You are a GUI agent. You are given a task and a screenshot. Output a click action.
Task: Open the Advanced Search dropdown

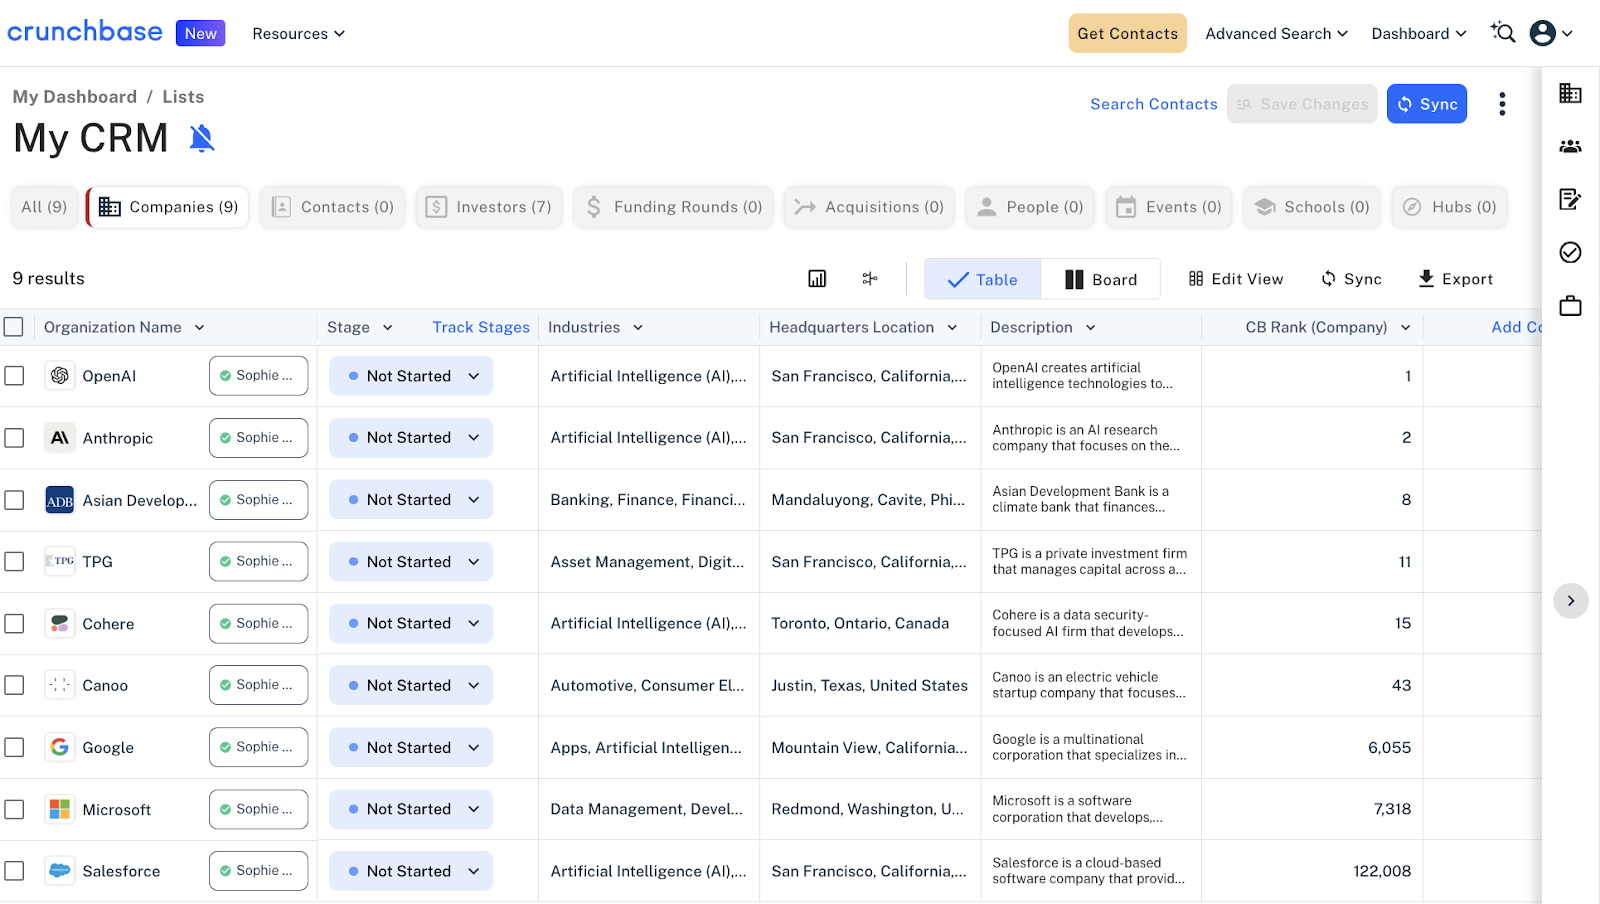(1276, 34)
